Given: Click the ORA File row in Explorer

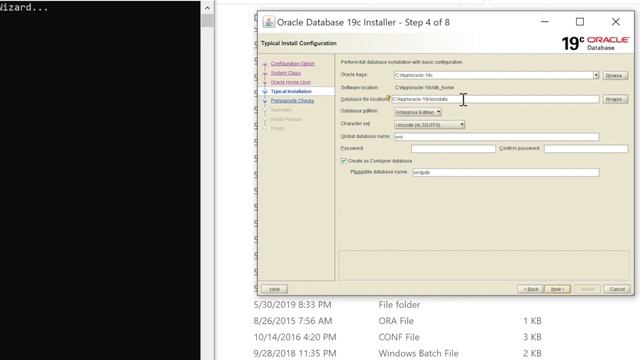Looking at the screenshot, I should [x=398, y=321].
